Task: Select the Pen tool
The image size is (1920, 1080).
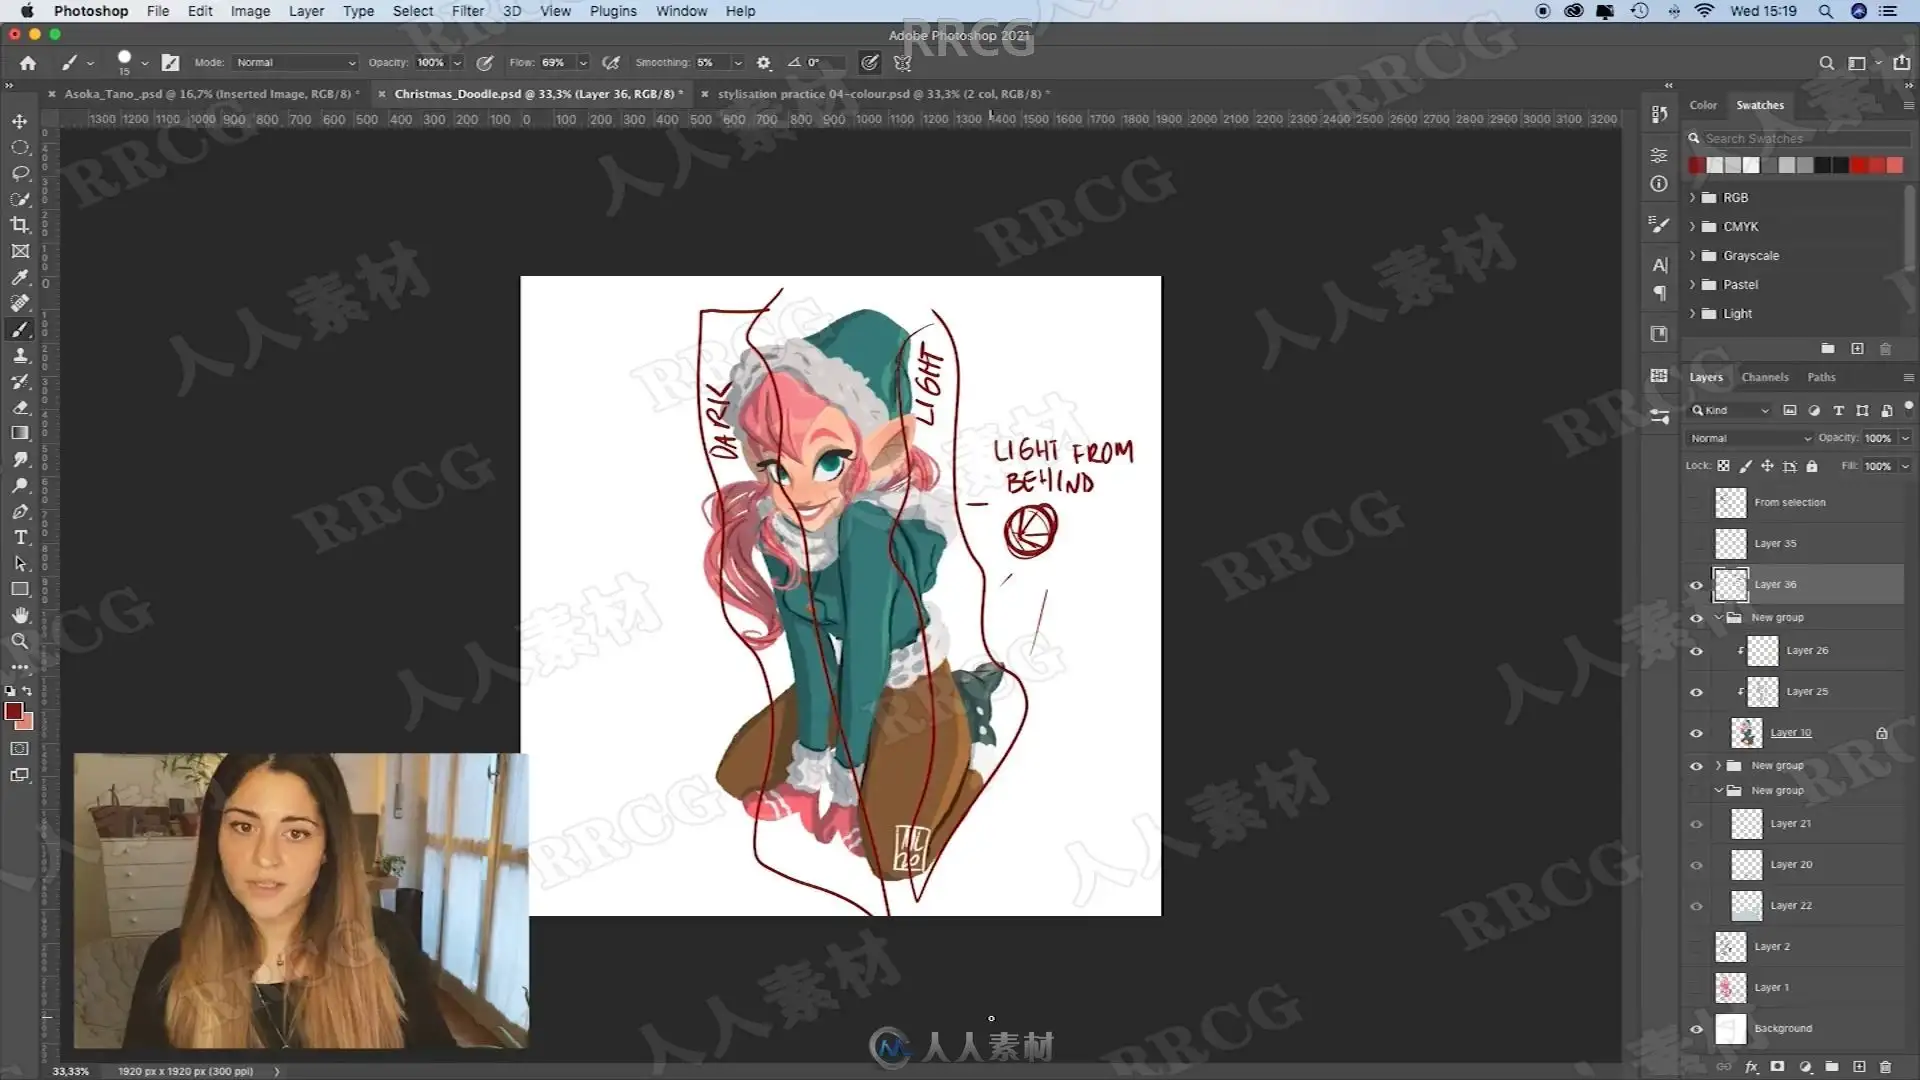Action: tap(20, 511)
